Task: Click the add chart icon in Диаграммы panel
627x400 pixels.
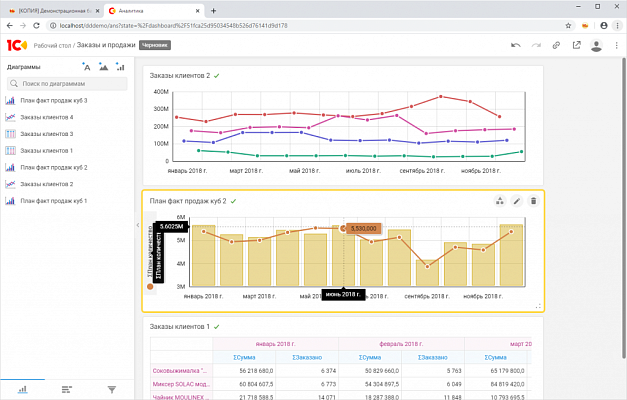Action: (x=119, y=67)
